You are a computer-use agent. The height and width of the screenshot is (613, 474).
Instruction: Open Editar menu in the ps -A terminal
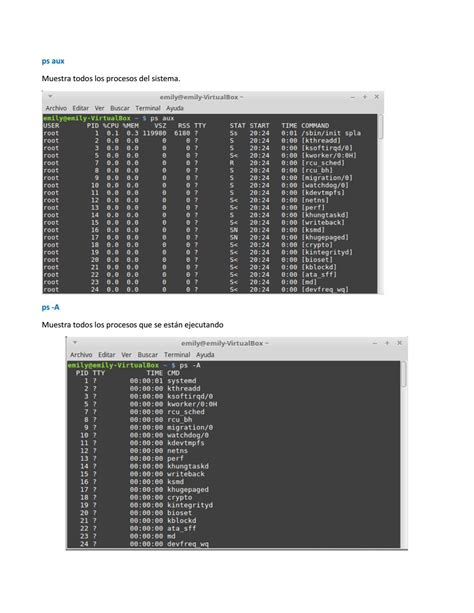click(106, 355)
